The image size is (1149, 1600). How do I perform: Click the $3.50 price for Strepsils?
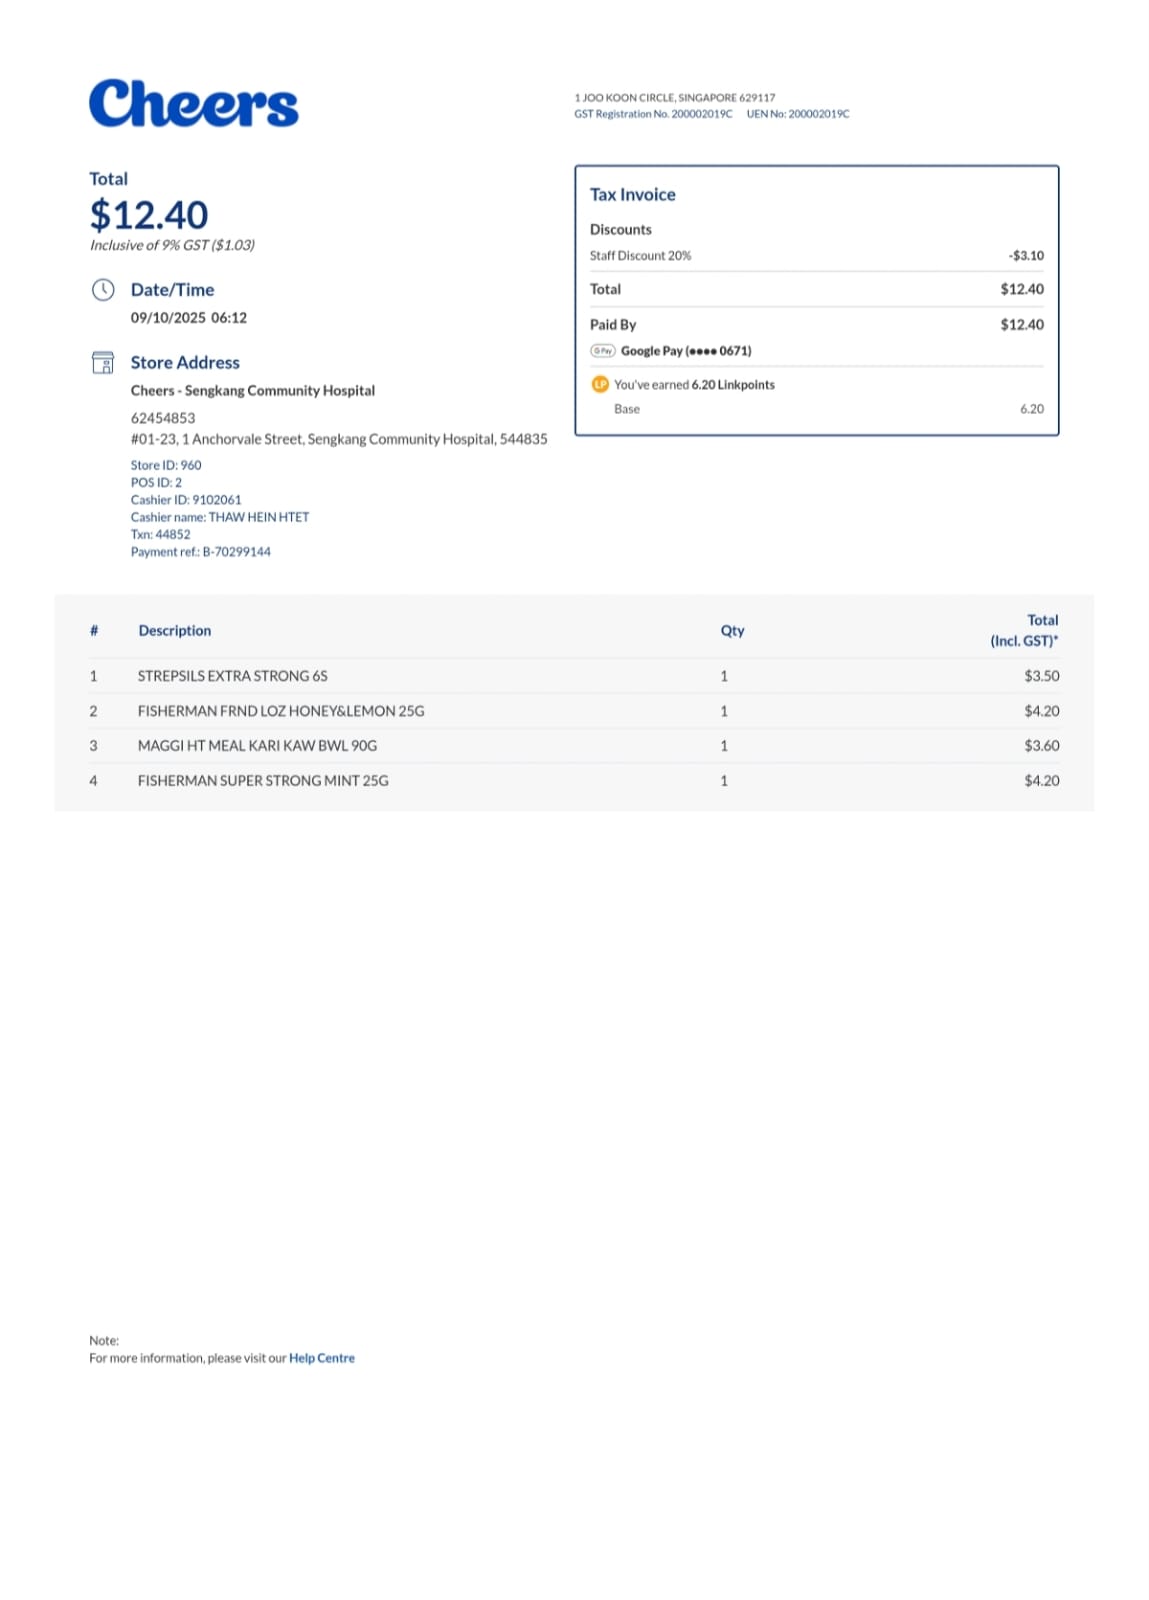point(1042,676)
